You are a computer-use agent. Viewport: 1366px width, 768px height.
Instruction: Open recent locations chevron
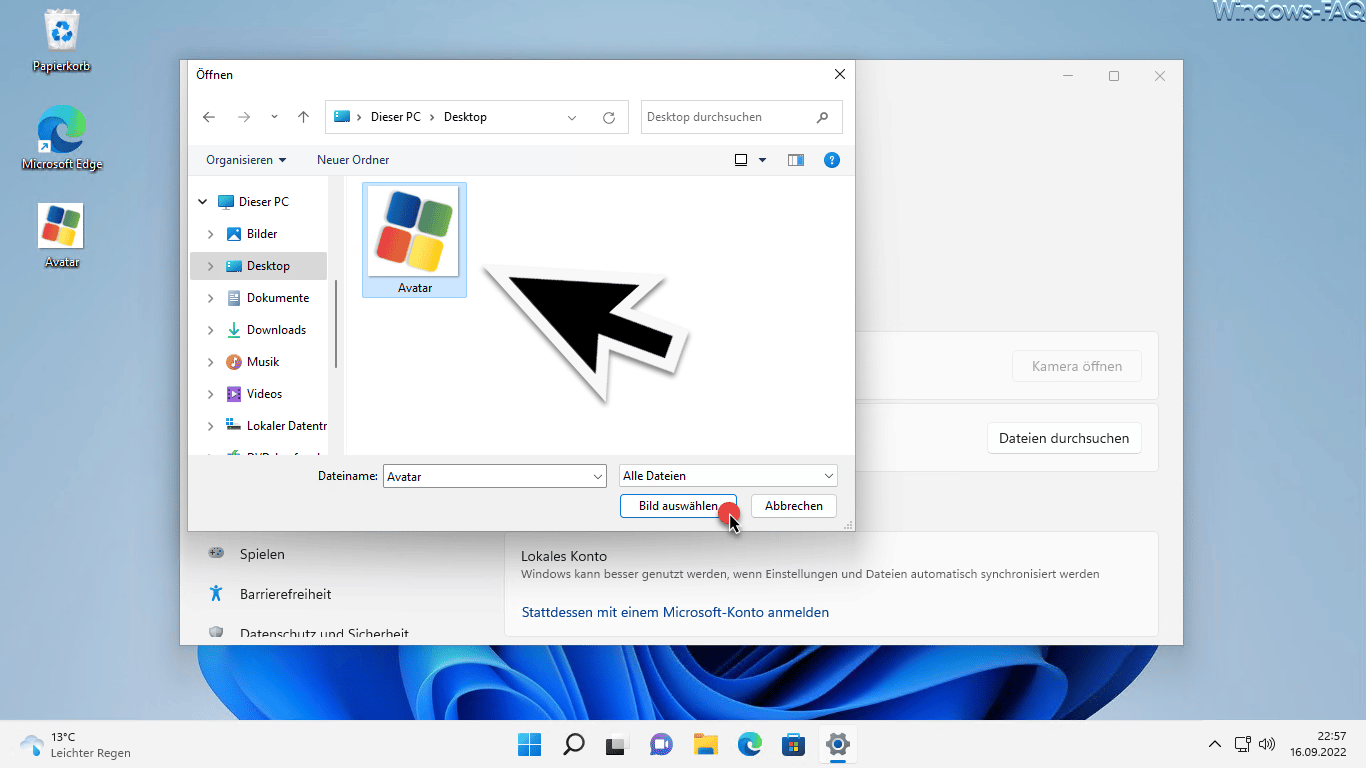pos(274,117)
